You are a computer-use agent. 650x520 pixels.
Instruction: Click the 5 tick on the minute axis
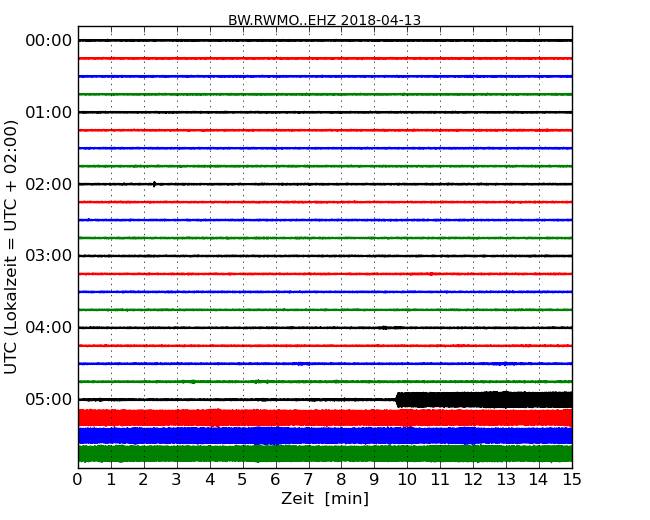(243, 479)
